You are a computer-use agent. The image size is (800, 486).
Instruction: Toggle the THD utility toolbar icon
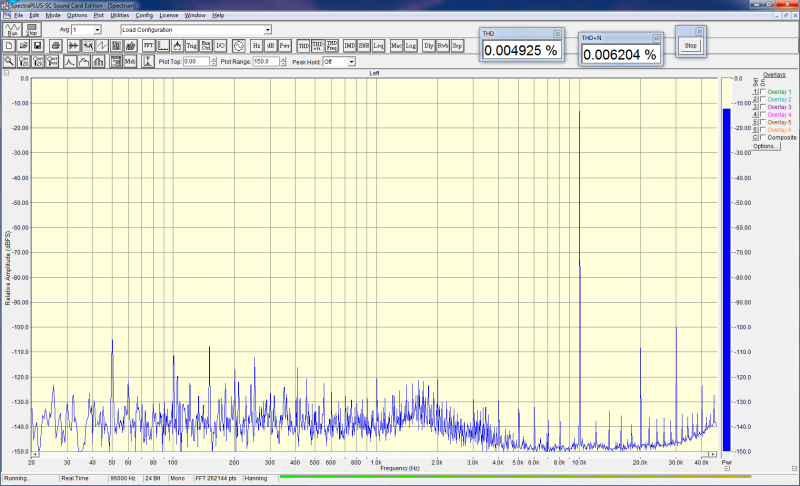303,46
